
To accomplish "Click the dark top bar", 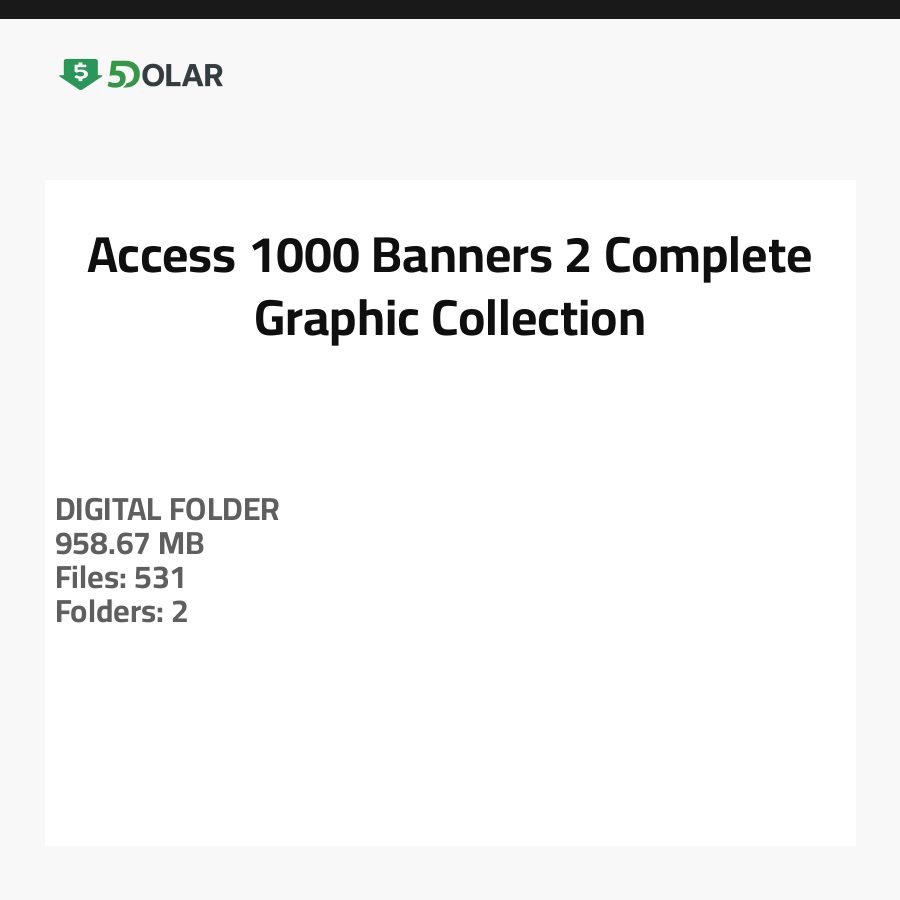I will coord(450,9).
